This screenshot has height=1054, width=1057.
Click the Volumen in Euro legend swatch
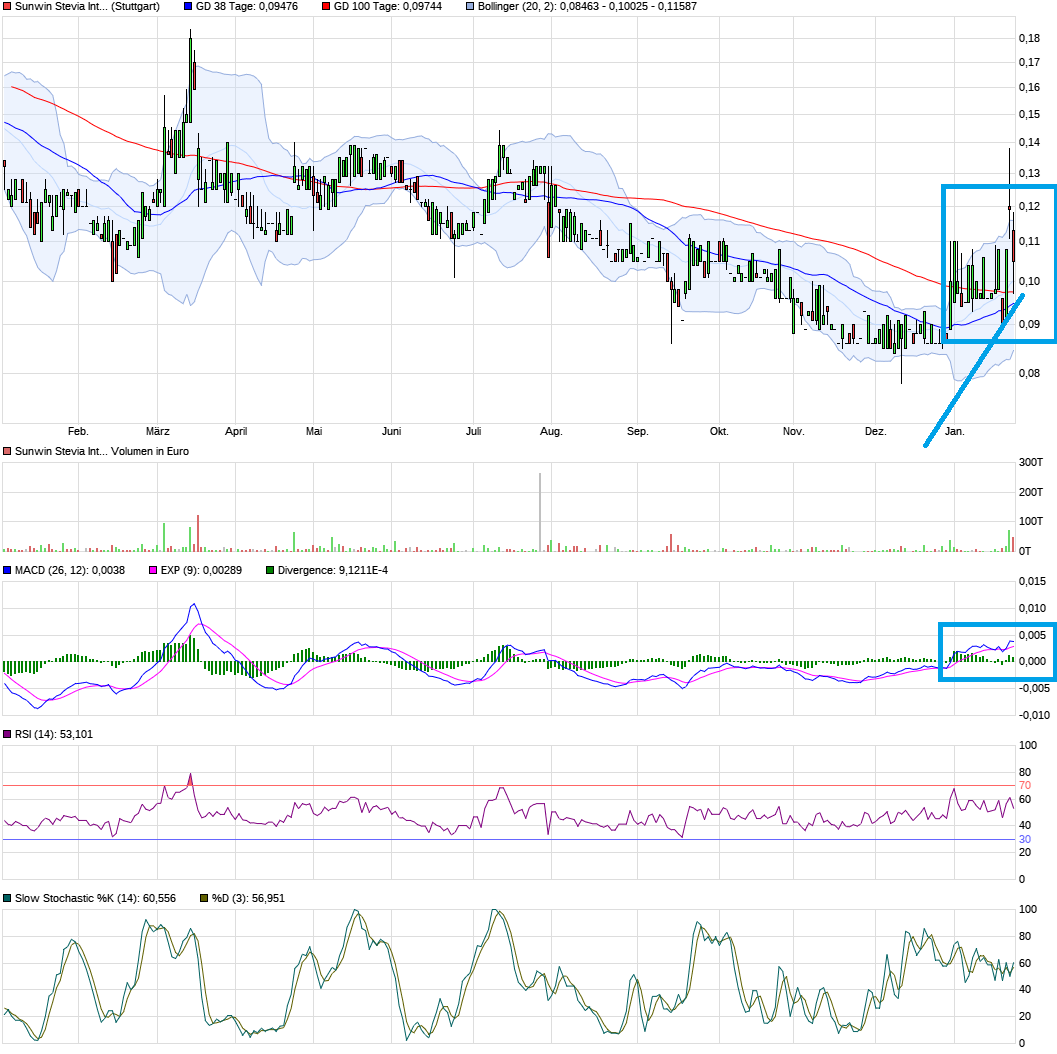point(7,452)
